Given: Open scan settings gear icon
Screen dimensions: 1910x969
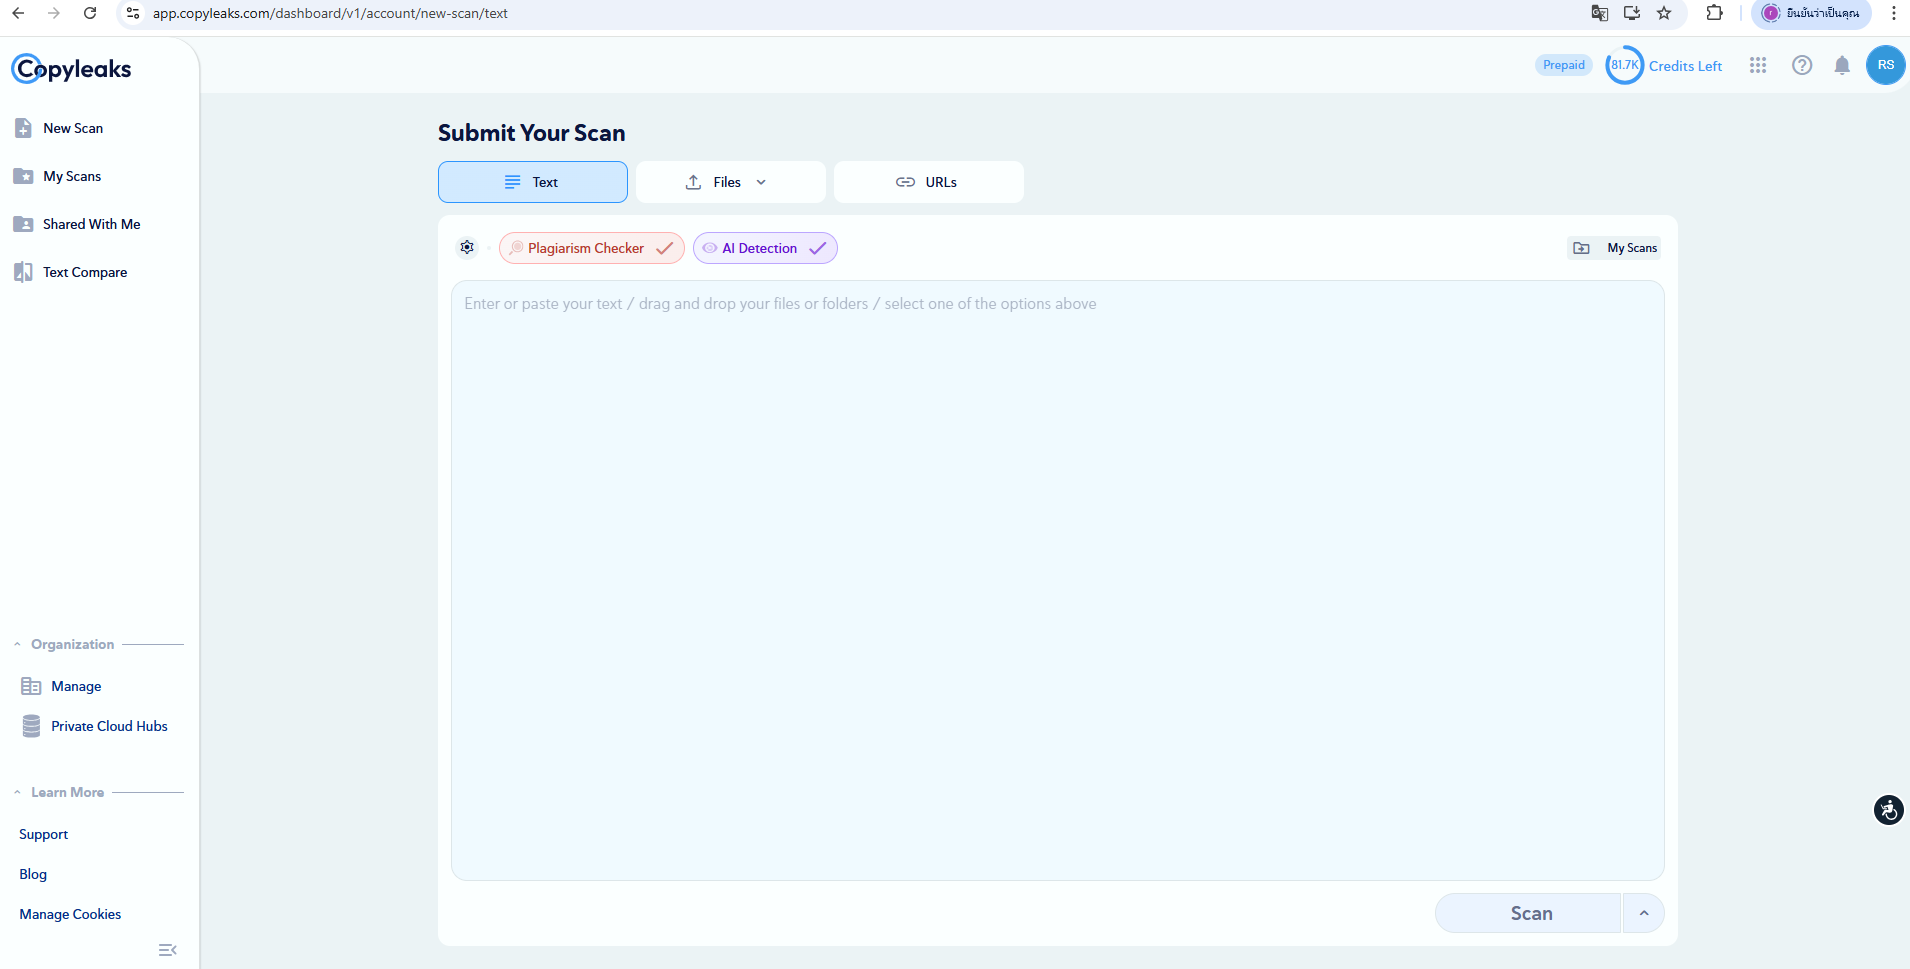Looking at the screenshot, I should pos(467,248).
